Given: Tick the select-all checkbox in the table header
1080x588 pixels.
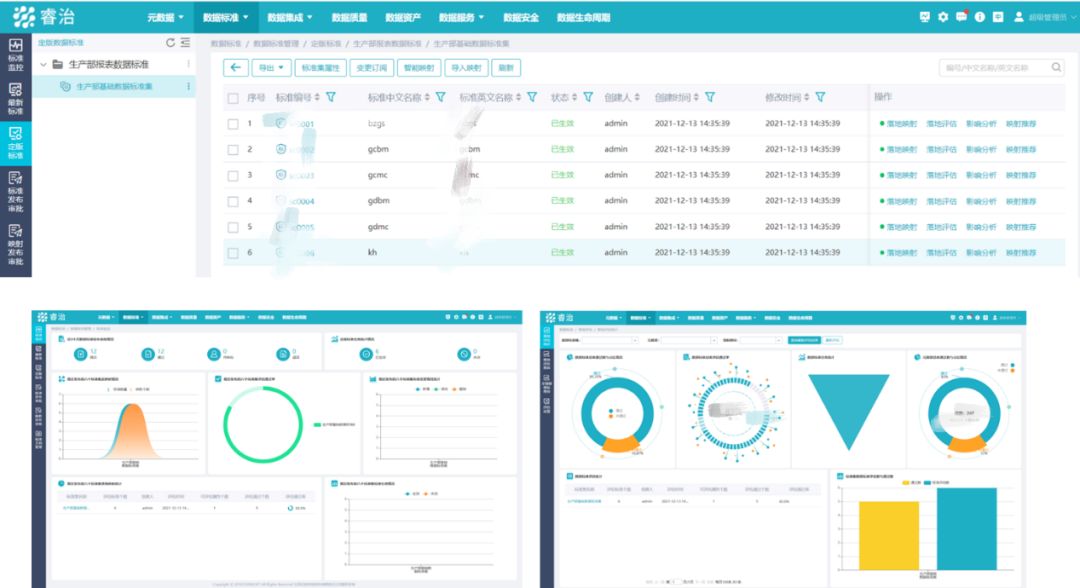Looking at the screenshot, I should point(233,98).
